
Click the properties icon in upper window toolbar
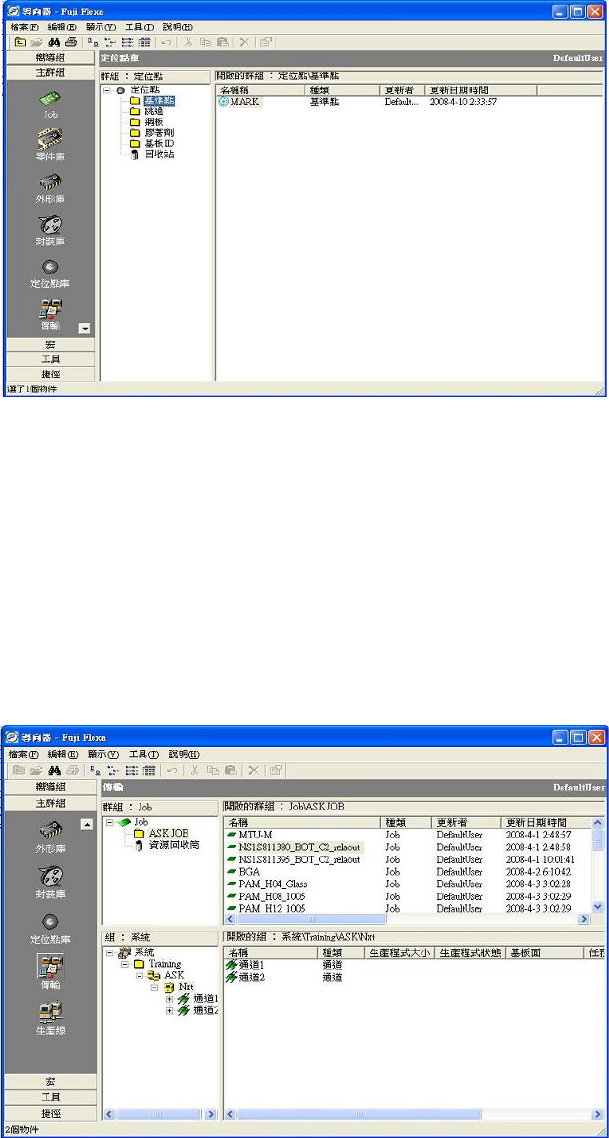[x=266, y=42]
